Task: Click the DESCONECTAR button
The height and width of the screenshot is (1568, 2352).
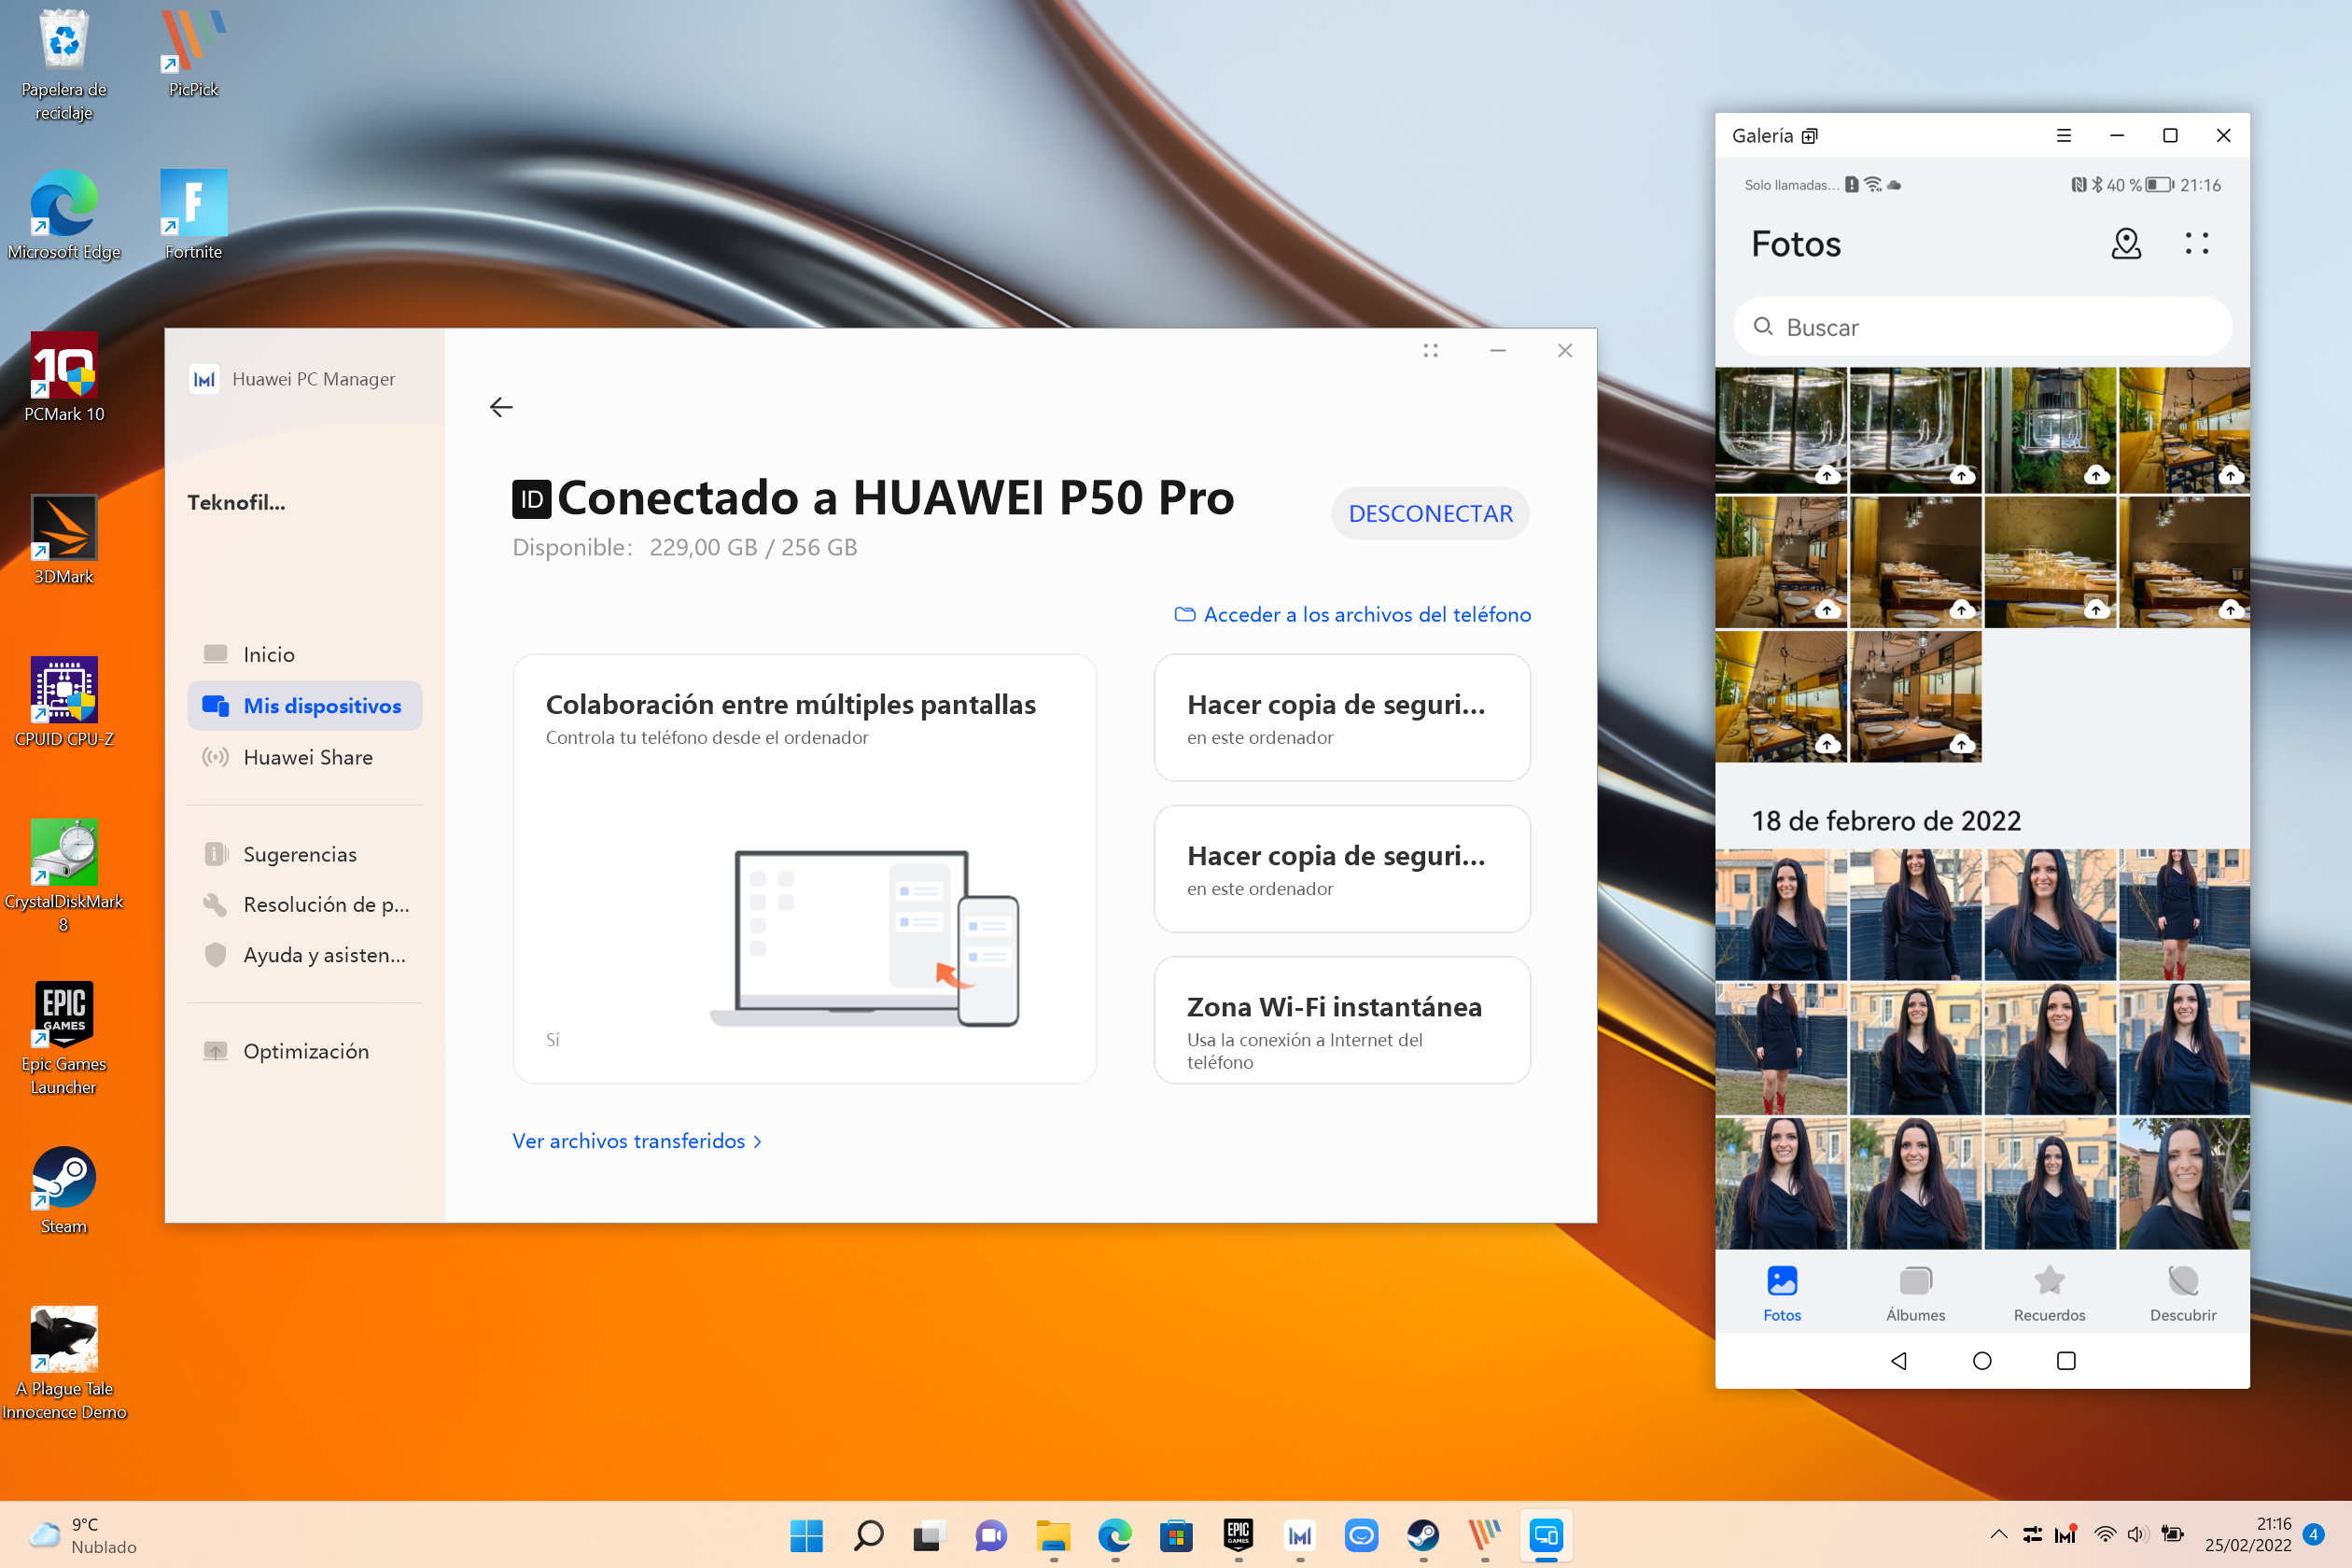Action: point(1430,513)
